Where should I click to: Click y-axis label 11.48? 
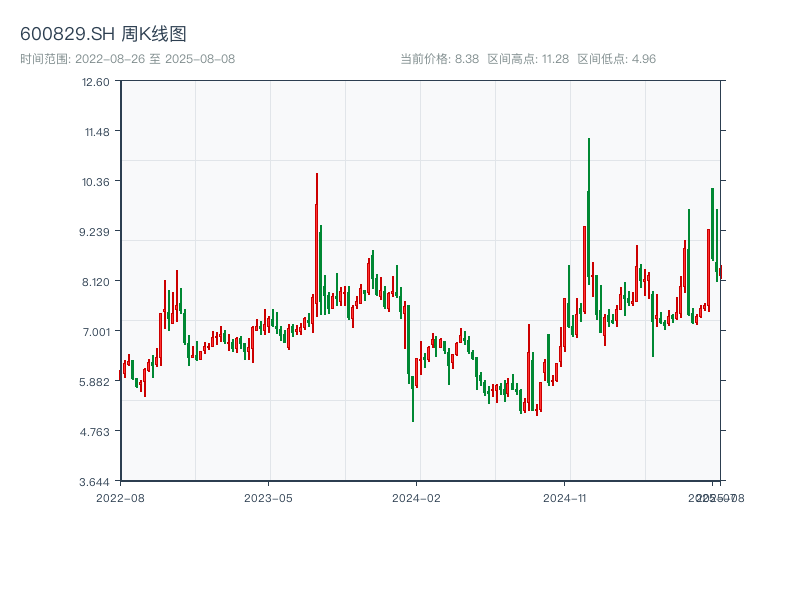click(97, 132)
